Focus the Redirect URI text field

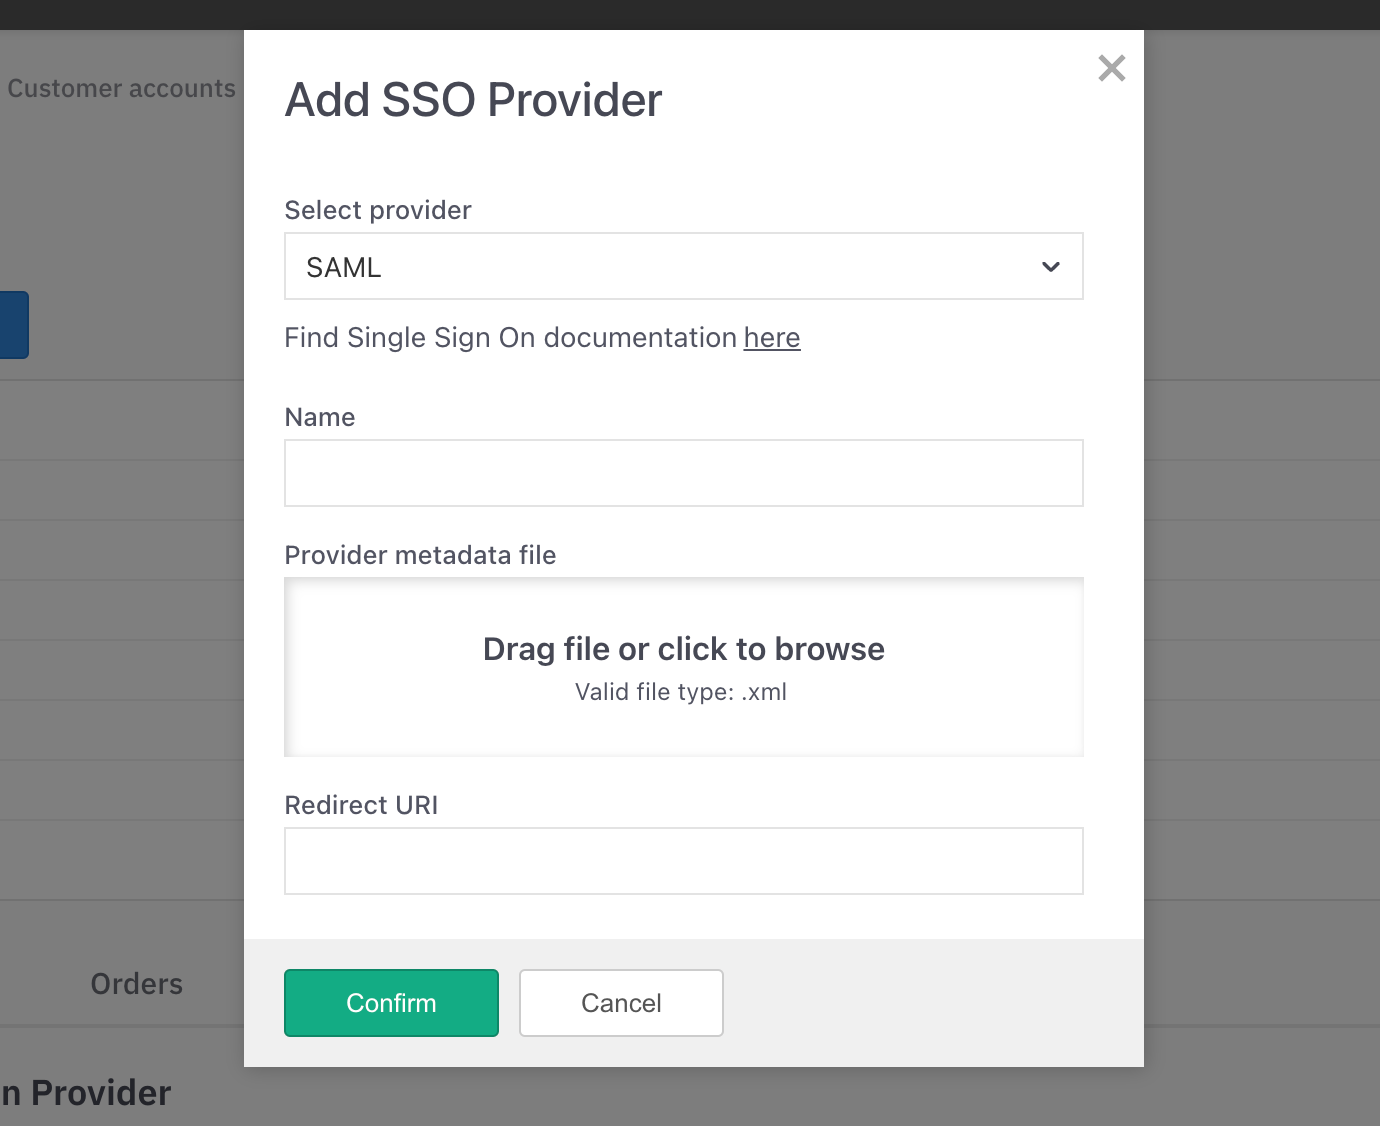pyautogui.click(x=683, y=861)
